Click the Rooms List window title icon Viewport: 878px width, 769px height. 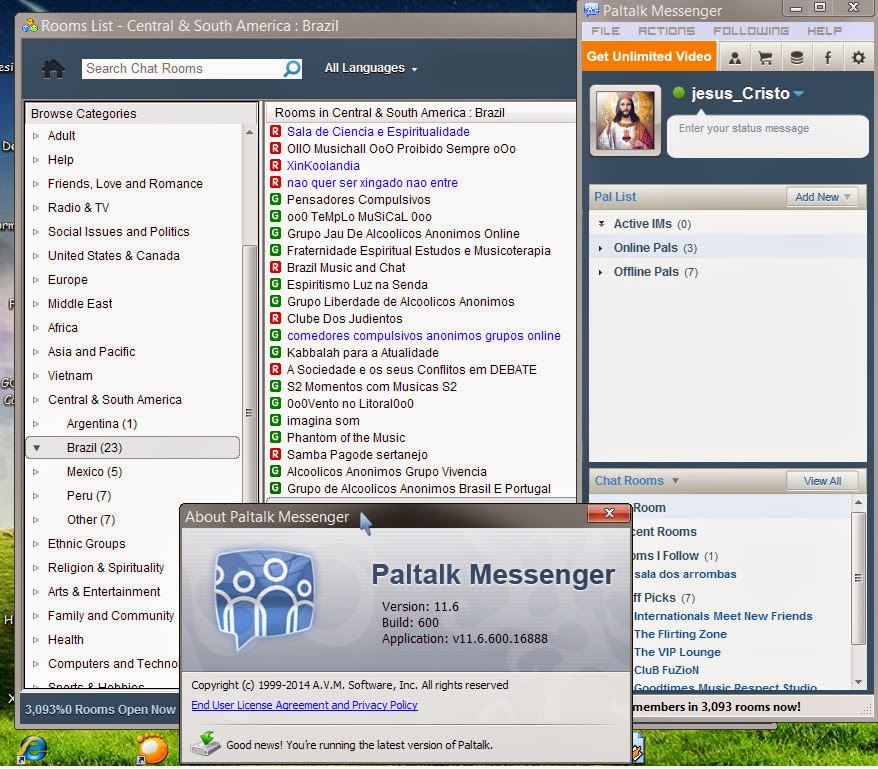pos(30,25)
